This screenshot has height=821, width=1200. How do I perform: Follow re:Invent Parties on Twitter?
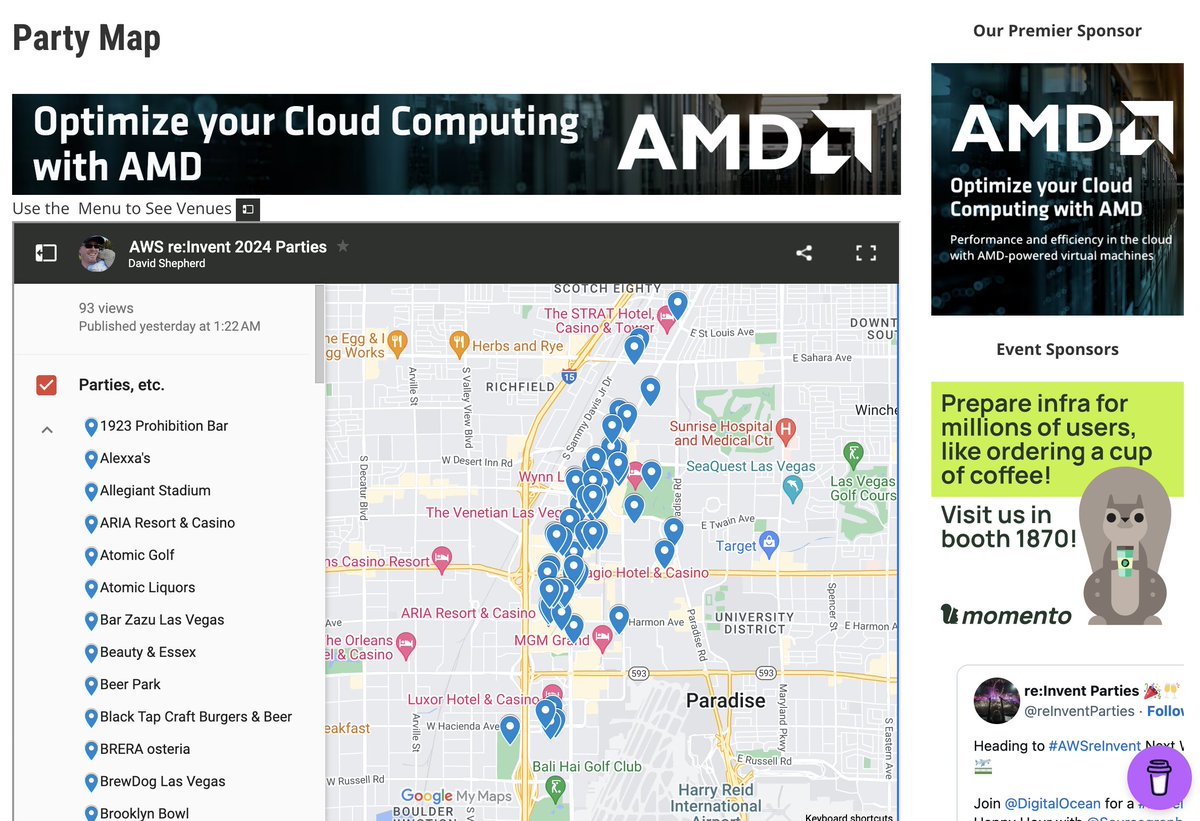[1165, 711]
